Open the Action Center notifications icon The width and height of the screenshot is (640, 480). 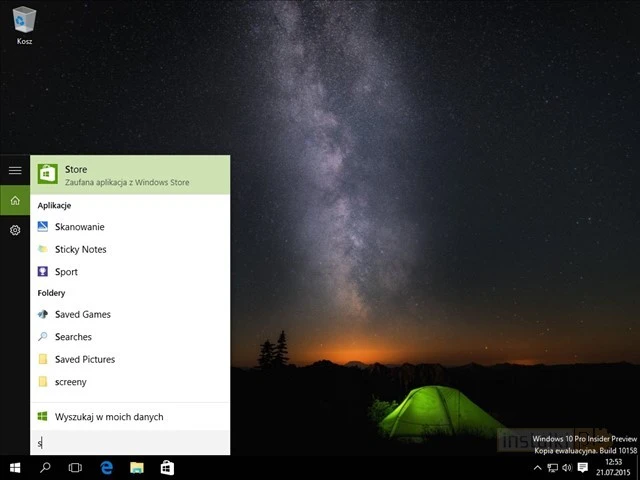[x=583, y=468]
